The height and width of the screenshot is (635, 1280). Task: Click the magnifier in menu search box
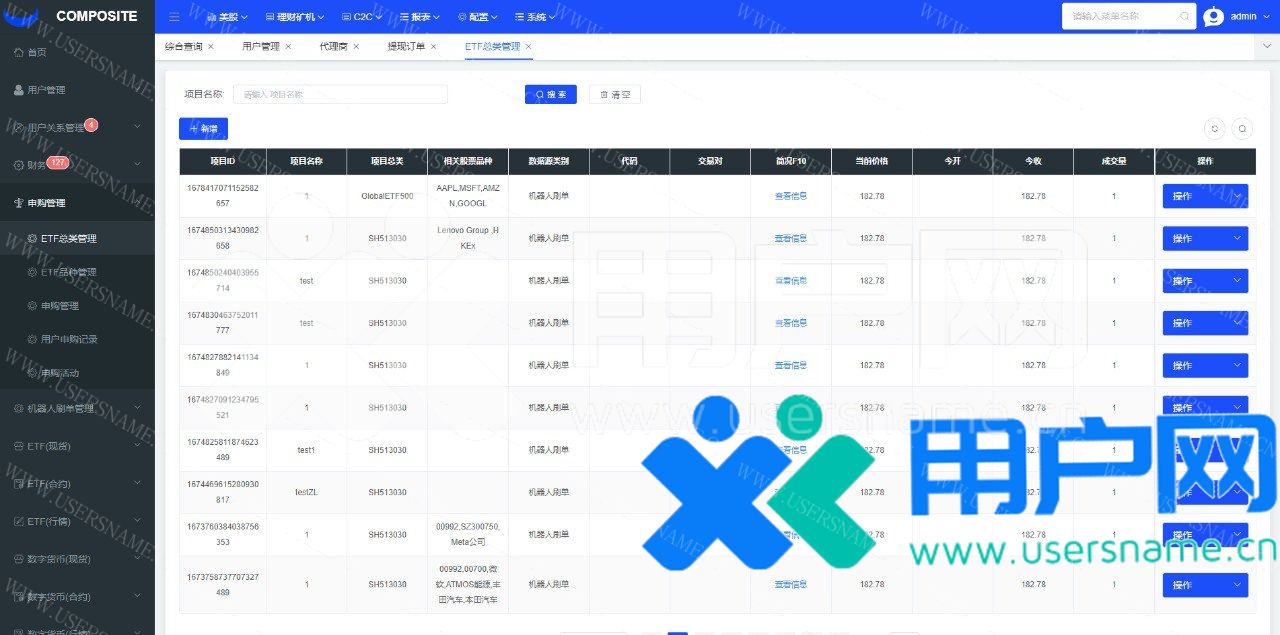[1184, 17]
